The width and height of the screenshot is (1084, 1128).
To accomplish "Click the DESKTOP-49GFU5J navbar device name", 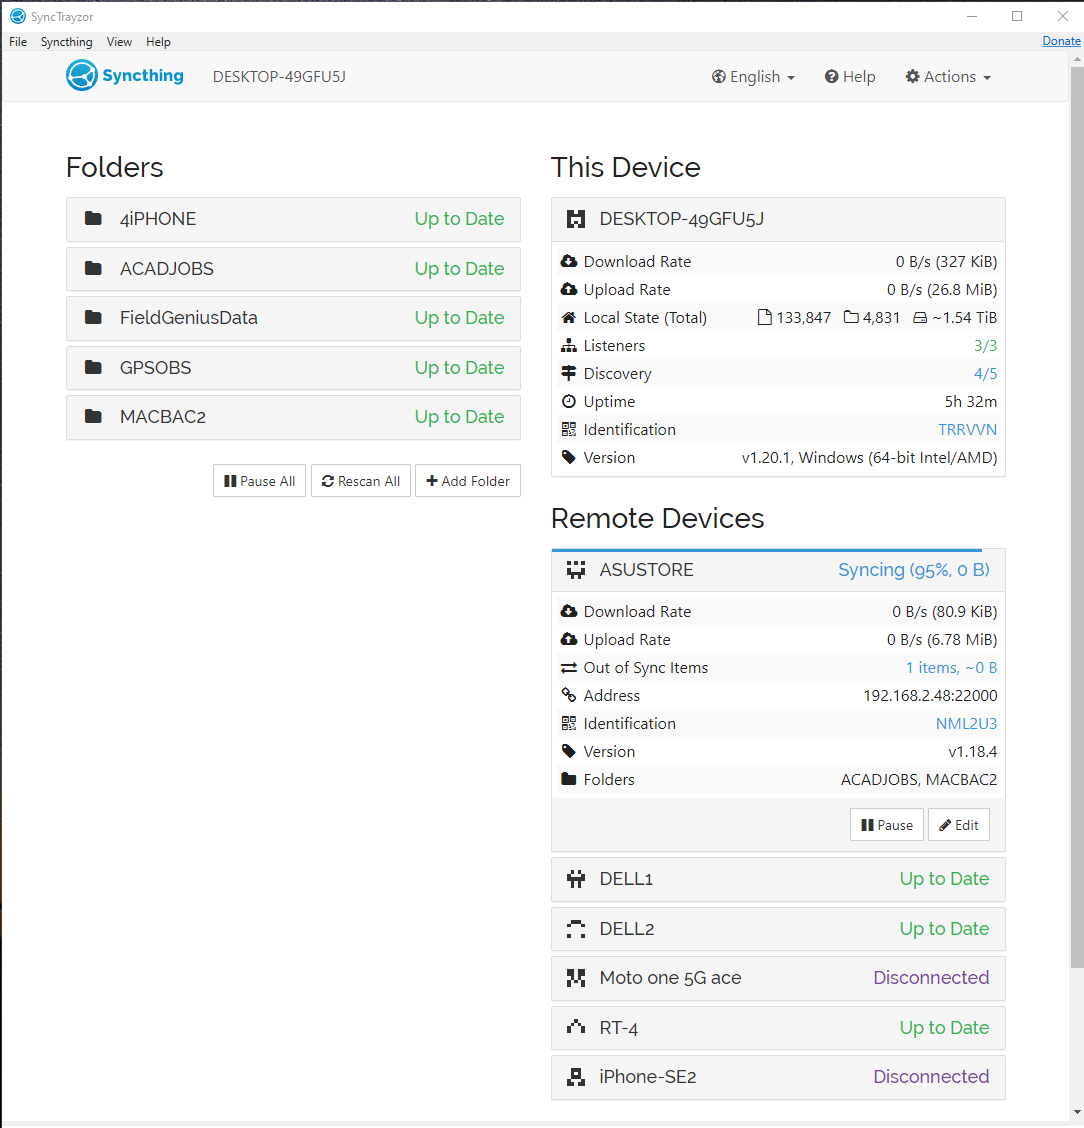I will [x=279, y=76].
